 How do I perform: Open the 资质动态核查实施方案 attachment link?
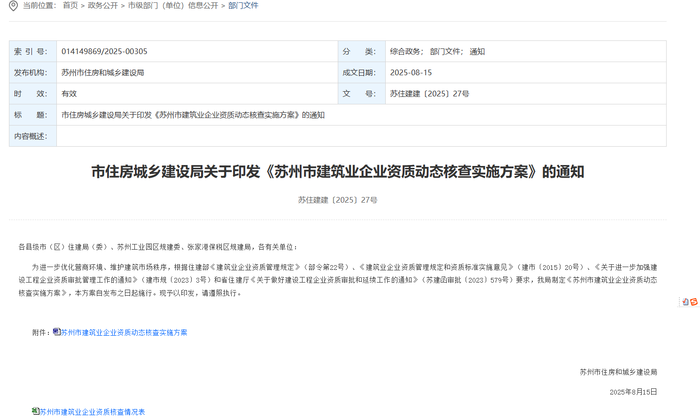tap(124, 332)
